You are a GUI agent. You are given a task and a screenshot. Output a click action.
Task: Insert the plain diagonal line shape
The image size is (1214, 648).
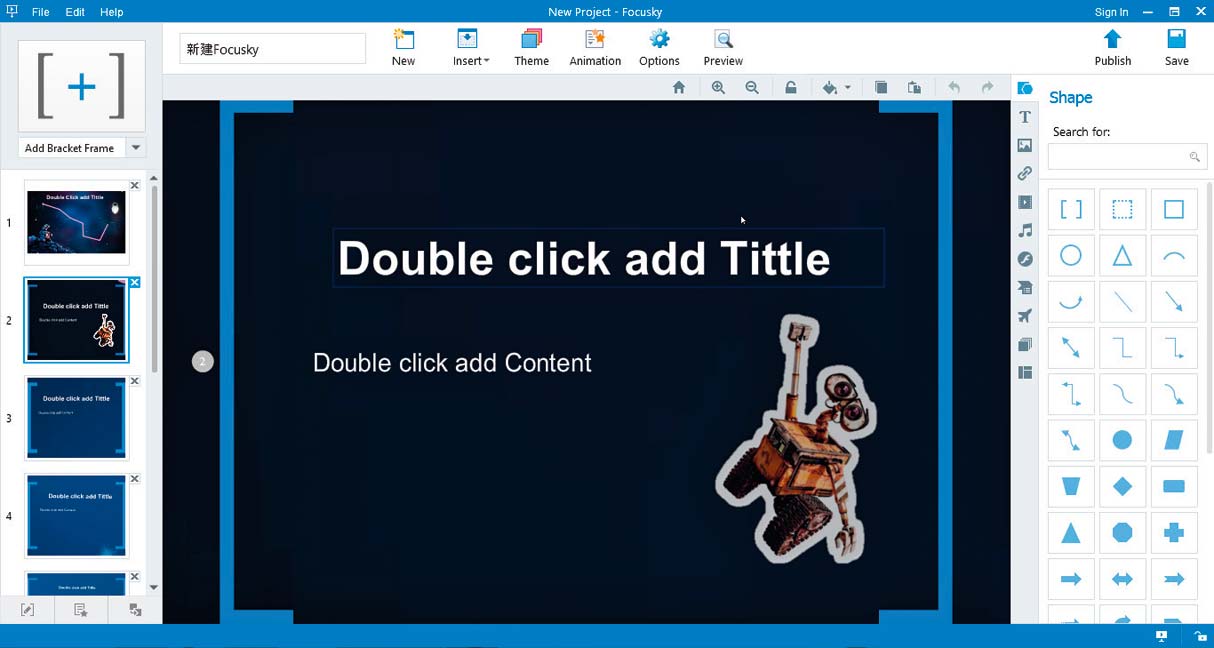pos(1123,302)
